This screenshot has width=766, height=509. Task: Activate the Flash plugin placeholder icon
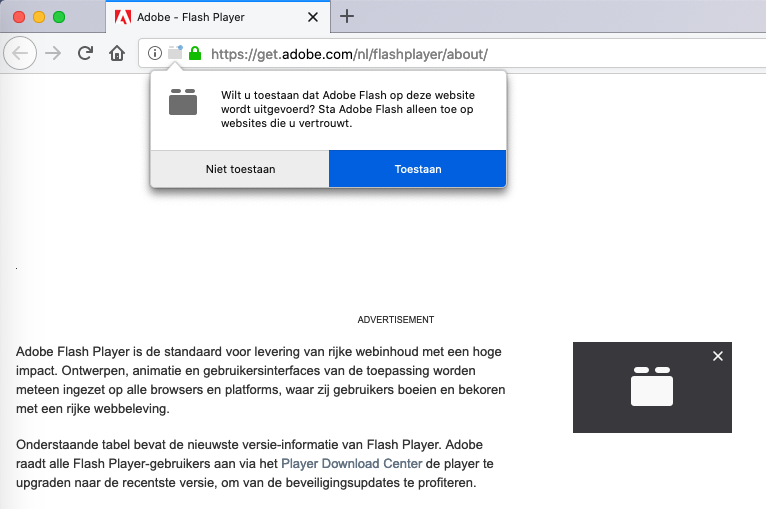(651, 386)
